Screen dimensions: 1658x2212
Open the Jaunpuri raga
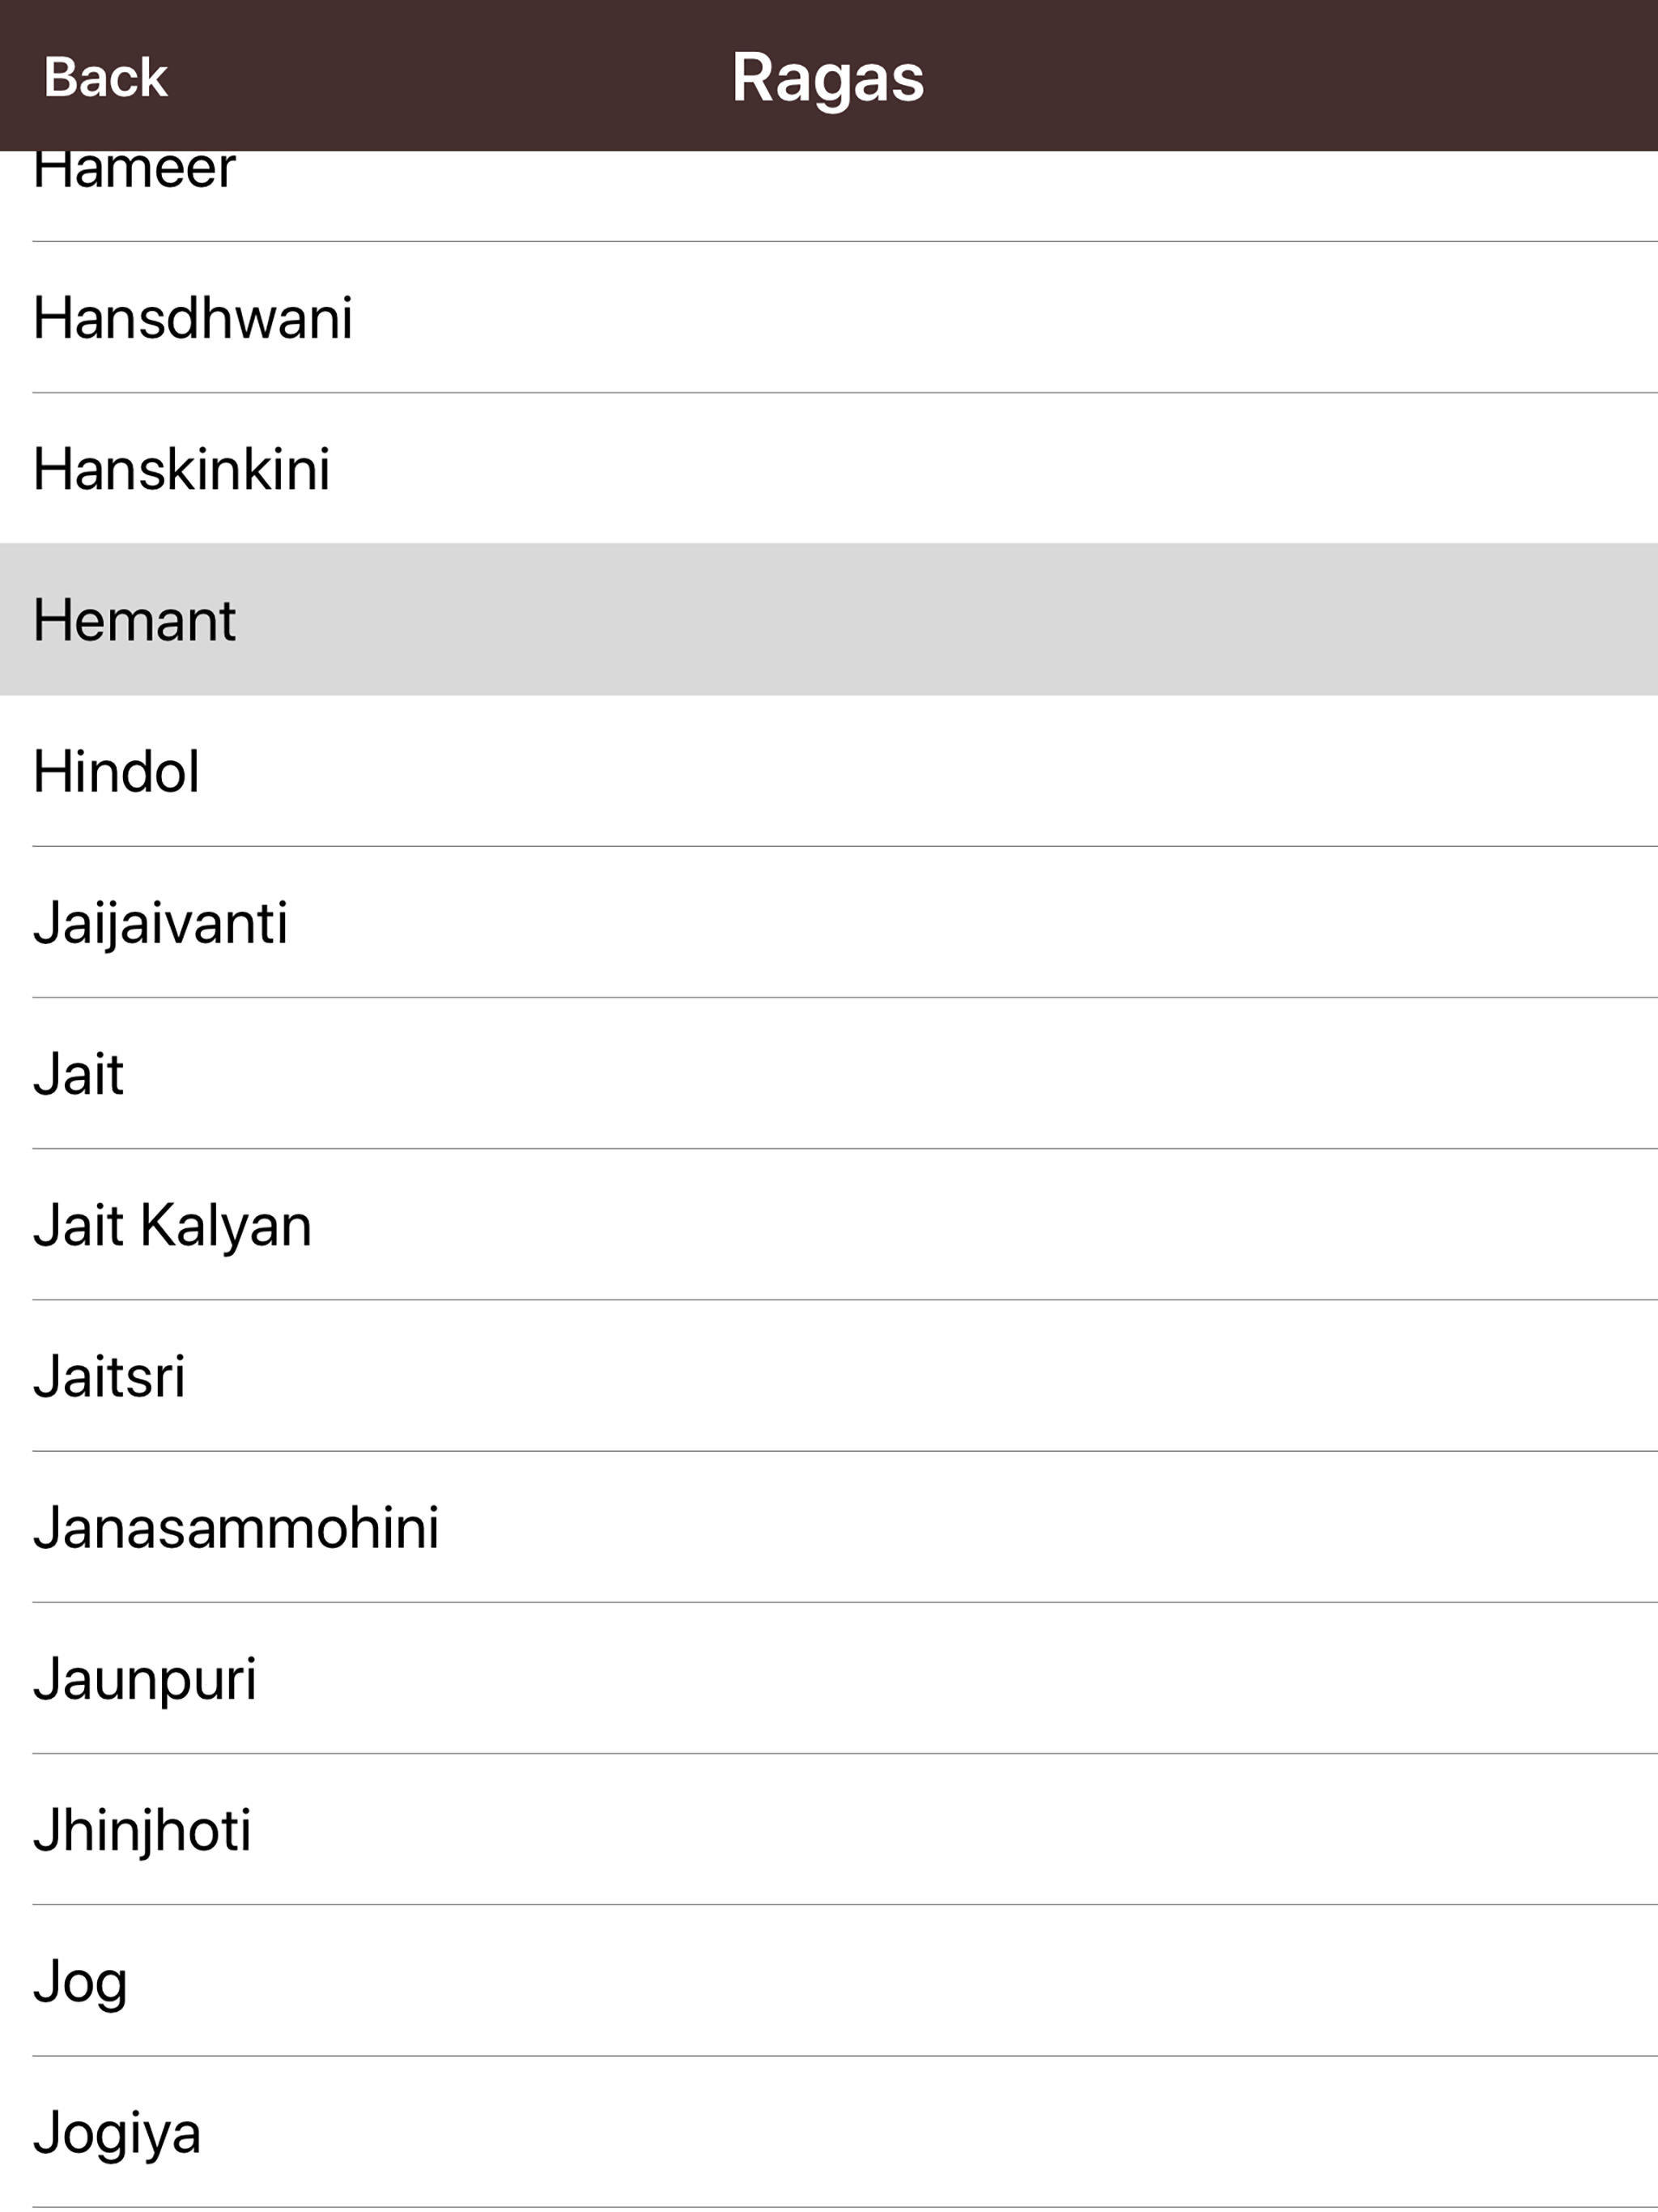point(145,1679)
